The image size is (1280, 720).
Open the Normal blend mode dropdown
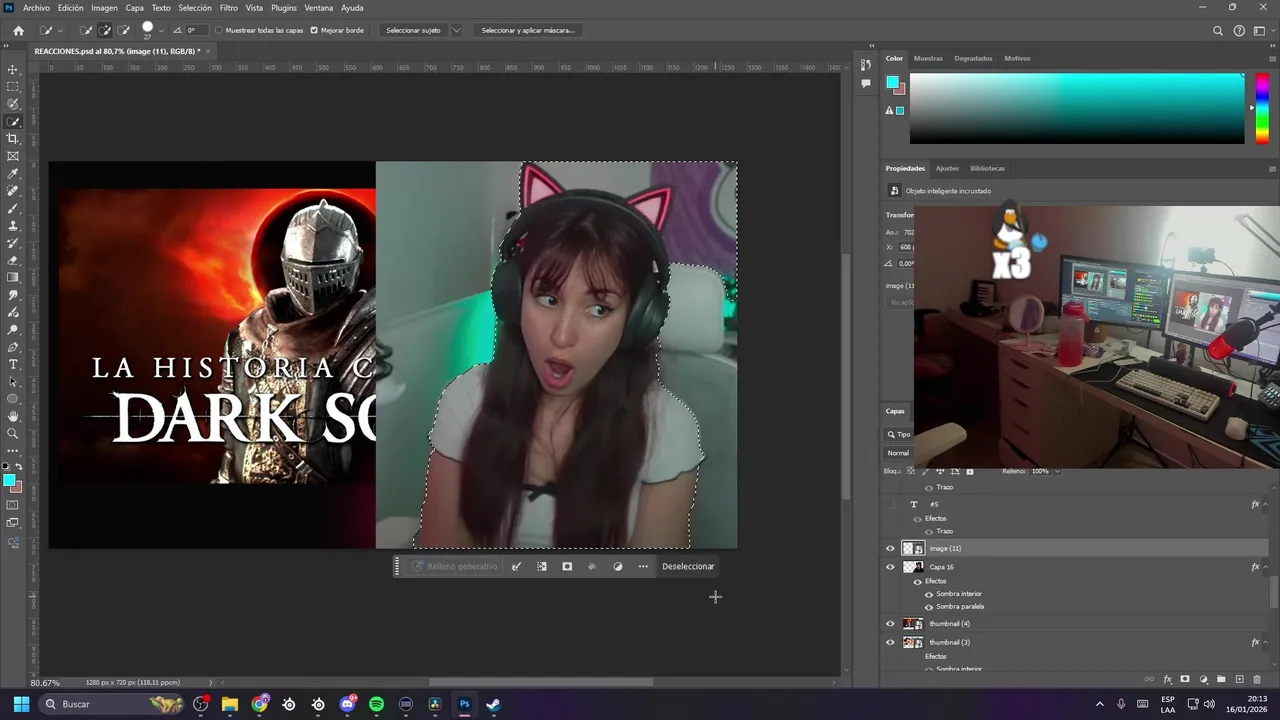[899, 453]
